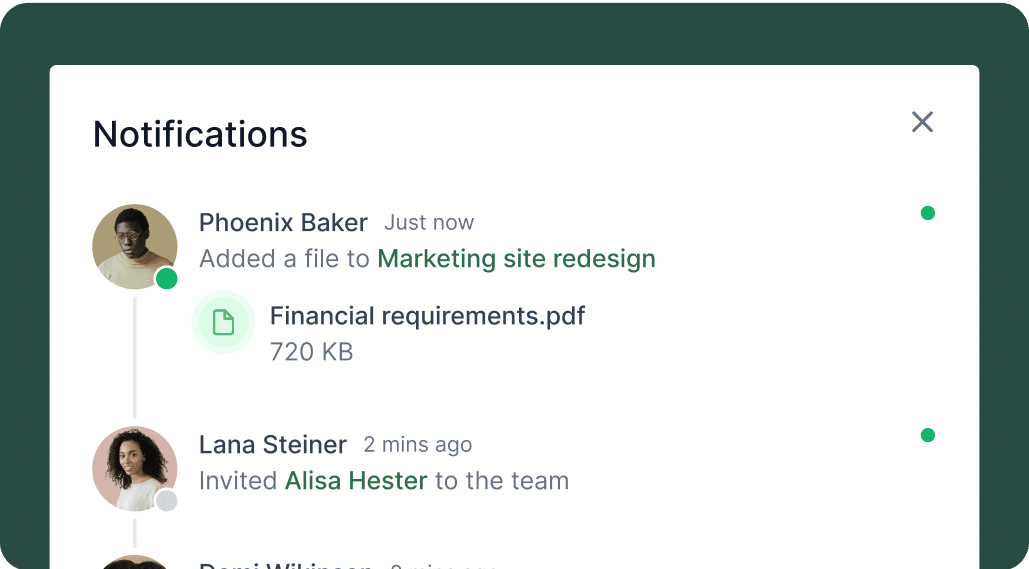Screen dimensions: 1029x569
Task: Select the "to the team" invitation text
Action: (x=502, y=480)
